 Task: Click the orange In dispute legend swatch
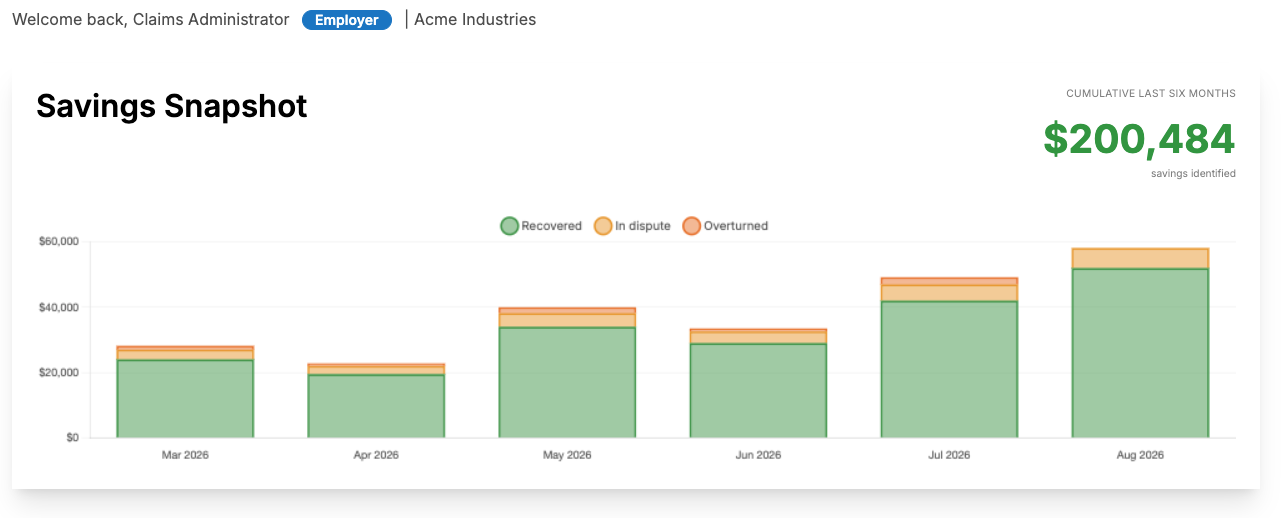coord(603,226)
